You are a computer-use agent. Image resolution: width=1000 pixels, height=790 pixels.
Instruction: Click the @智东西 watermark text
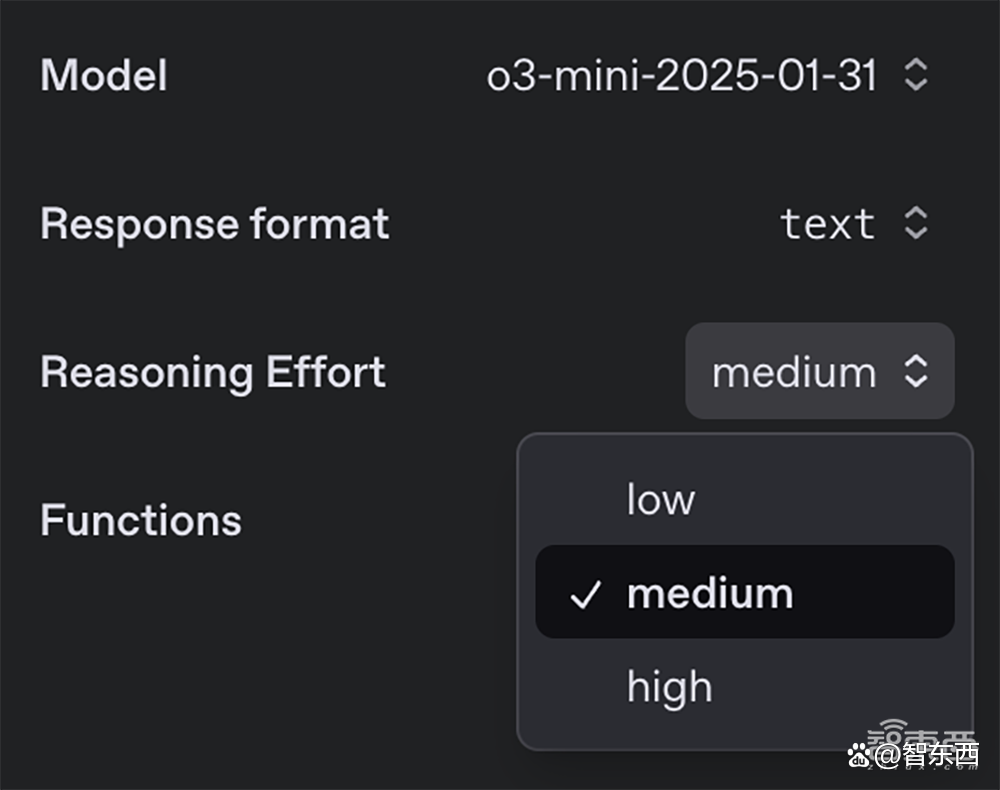pos(927,755)
